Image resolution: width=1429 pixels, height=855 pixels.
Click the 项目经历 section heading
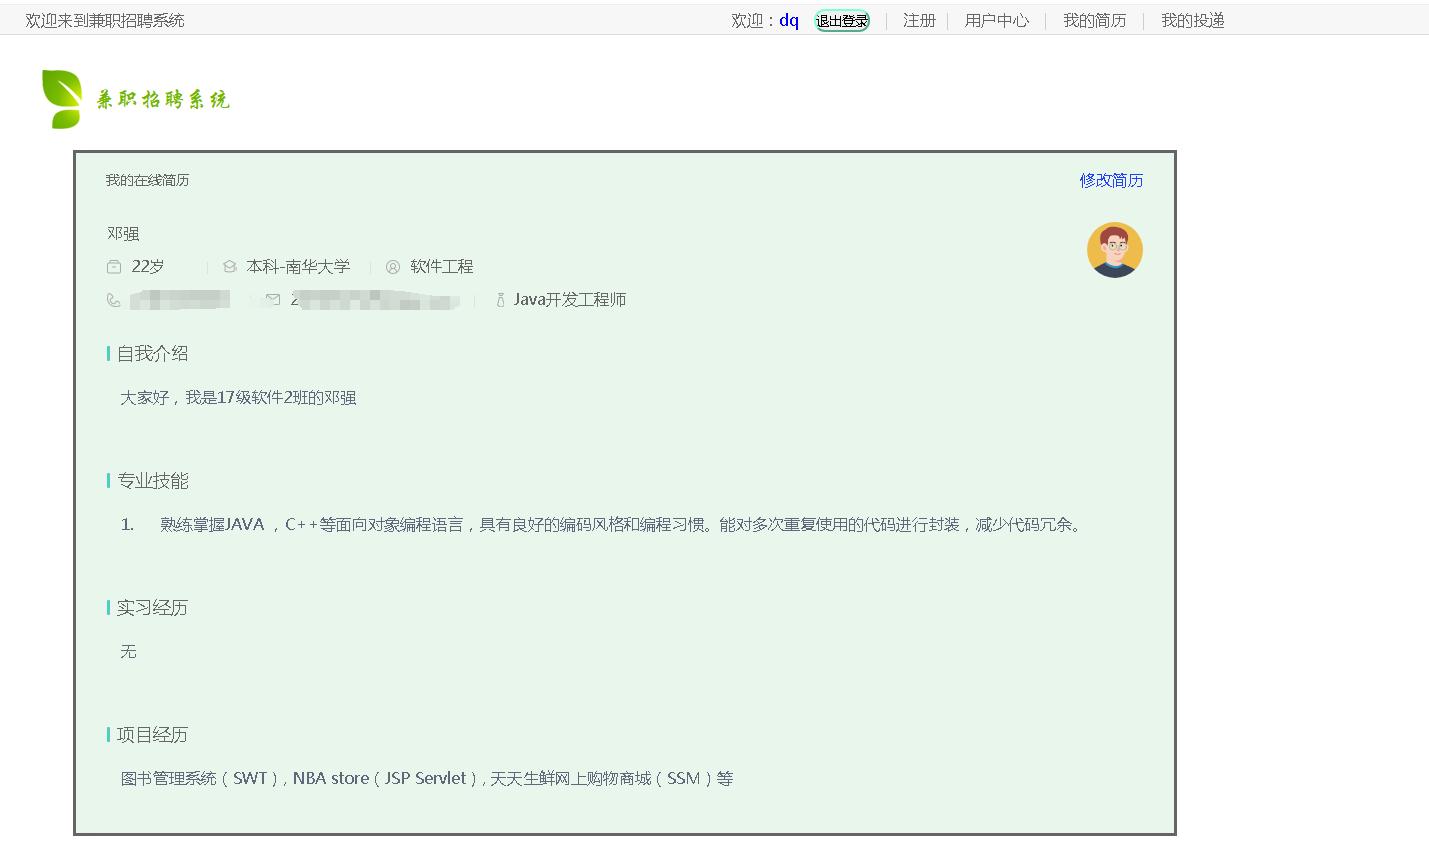tap(150, 735)
